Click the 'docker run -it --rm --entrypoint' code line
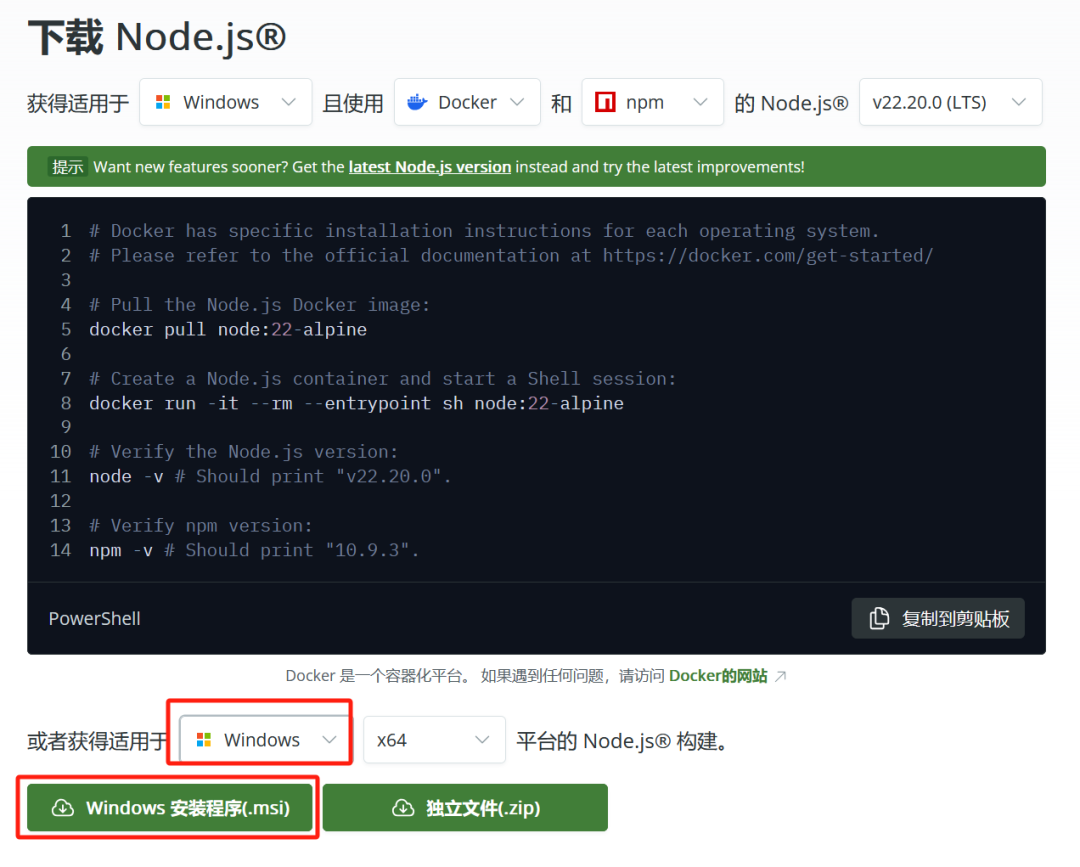 click(356, 403)
